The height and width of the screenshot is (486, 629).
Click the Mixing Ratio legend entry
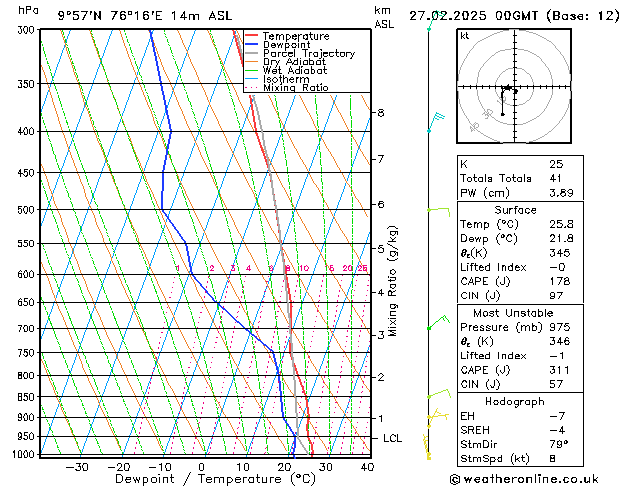(x=295, y=88)
